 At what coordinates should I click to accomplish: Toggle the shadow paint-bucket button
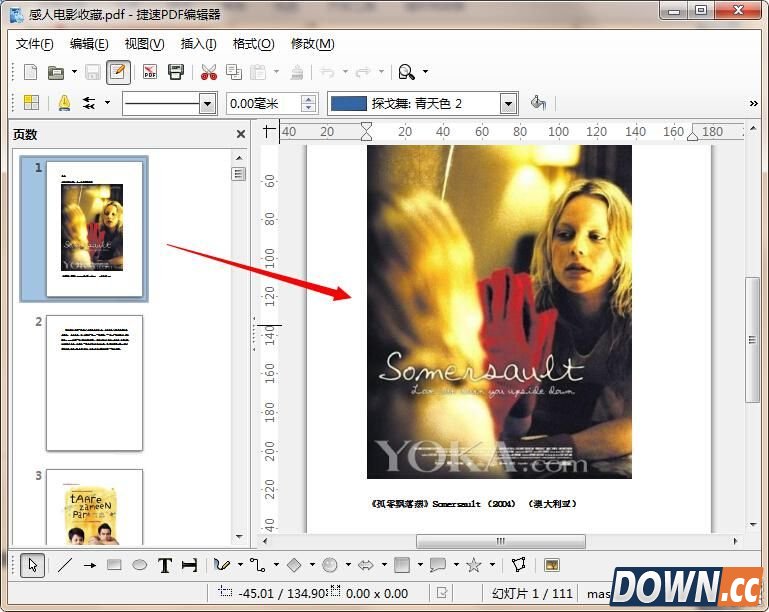[x=538, y=103]
